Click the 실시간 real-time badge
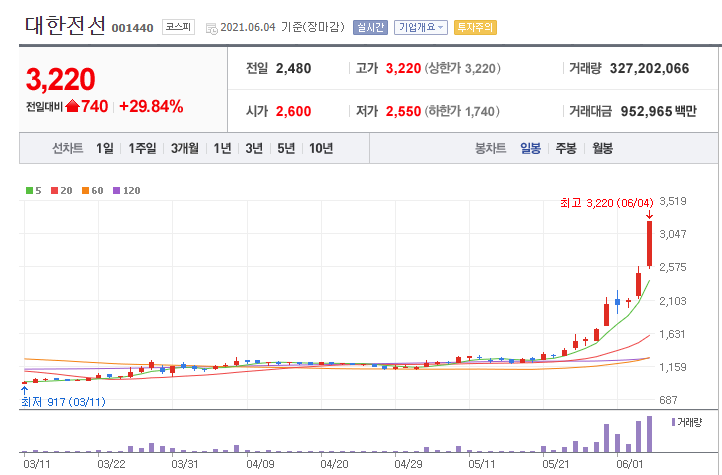Image resolution: width=722 pixels, height=475 pixels. (370, 28)
